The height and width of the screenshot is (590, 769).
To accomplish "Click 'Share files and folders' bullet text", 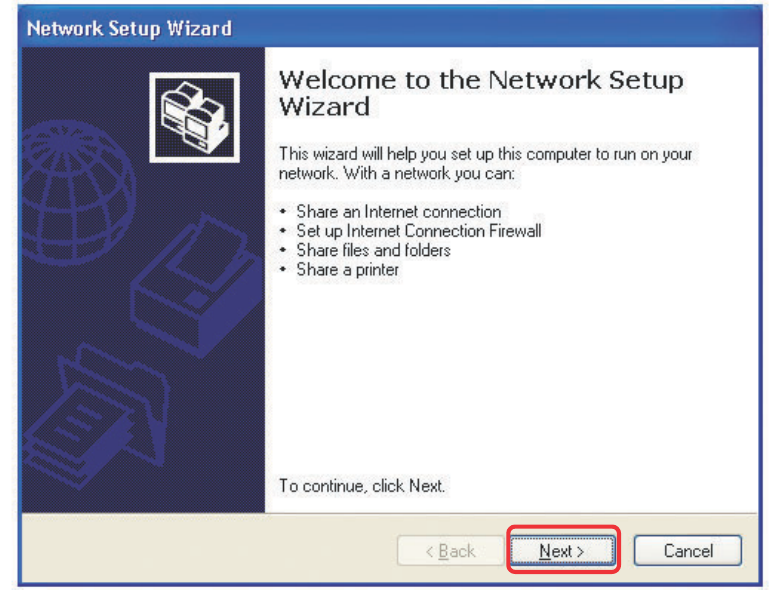I will pyautogui.click(x=372, y=250).
